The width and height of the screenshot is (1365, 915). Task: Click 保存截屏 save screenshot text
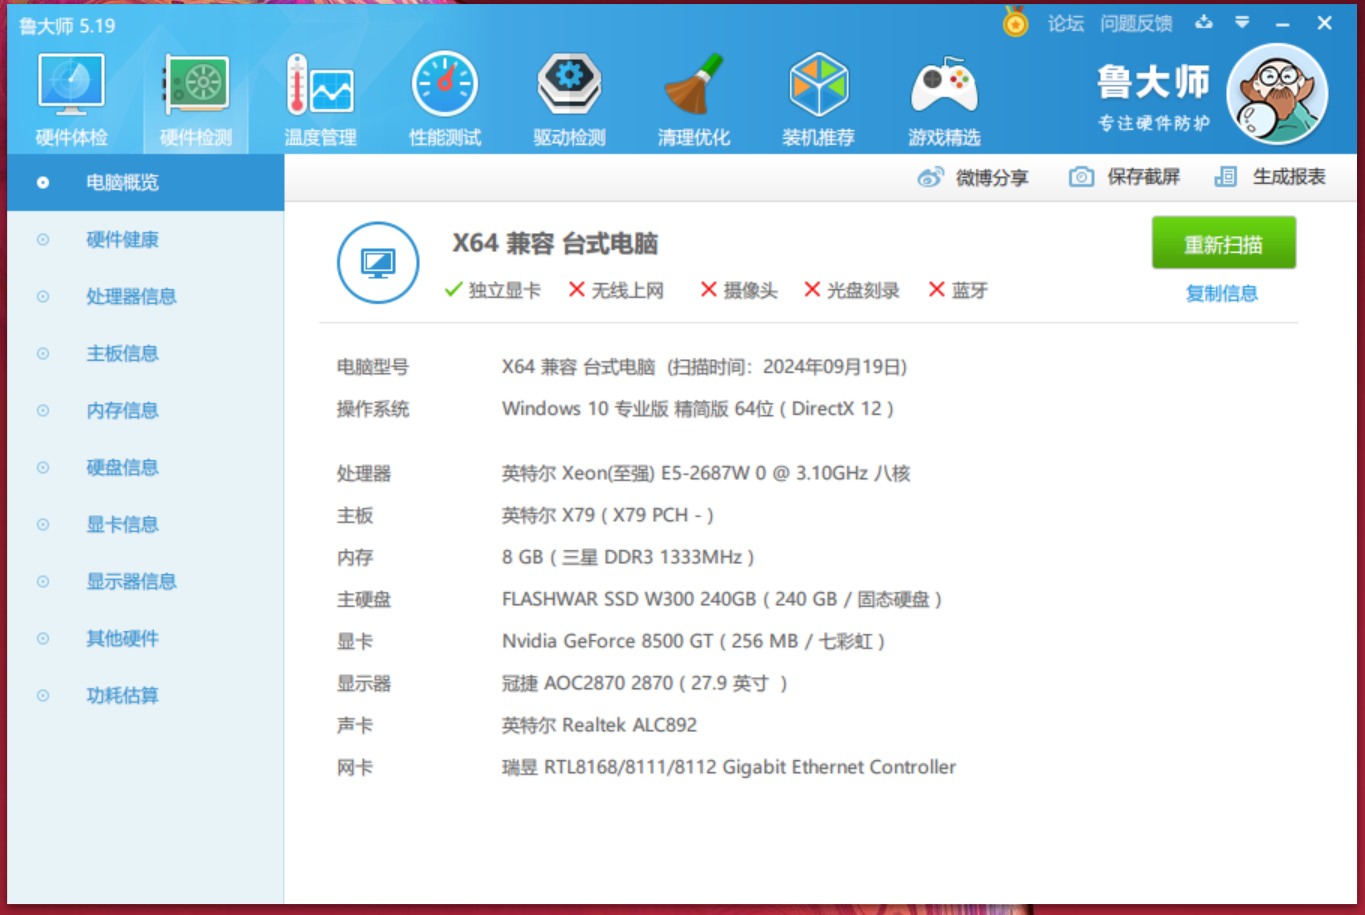pyautogui.click(x=1143, y=177)
